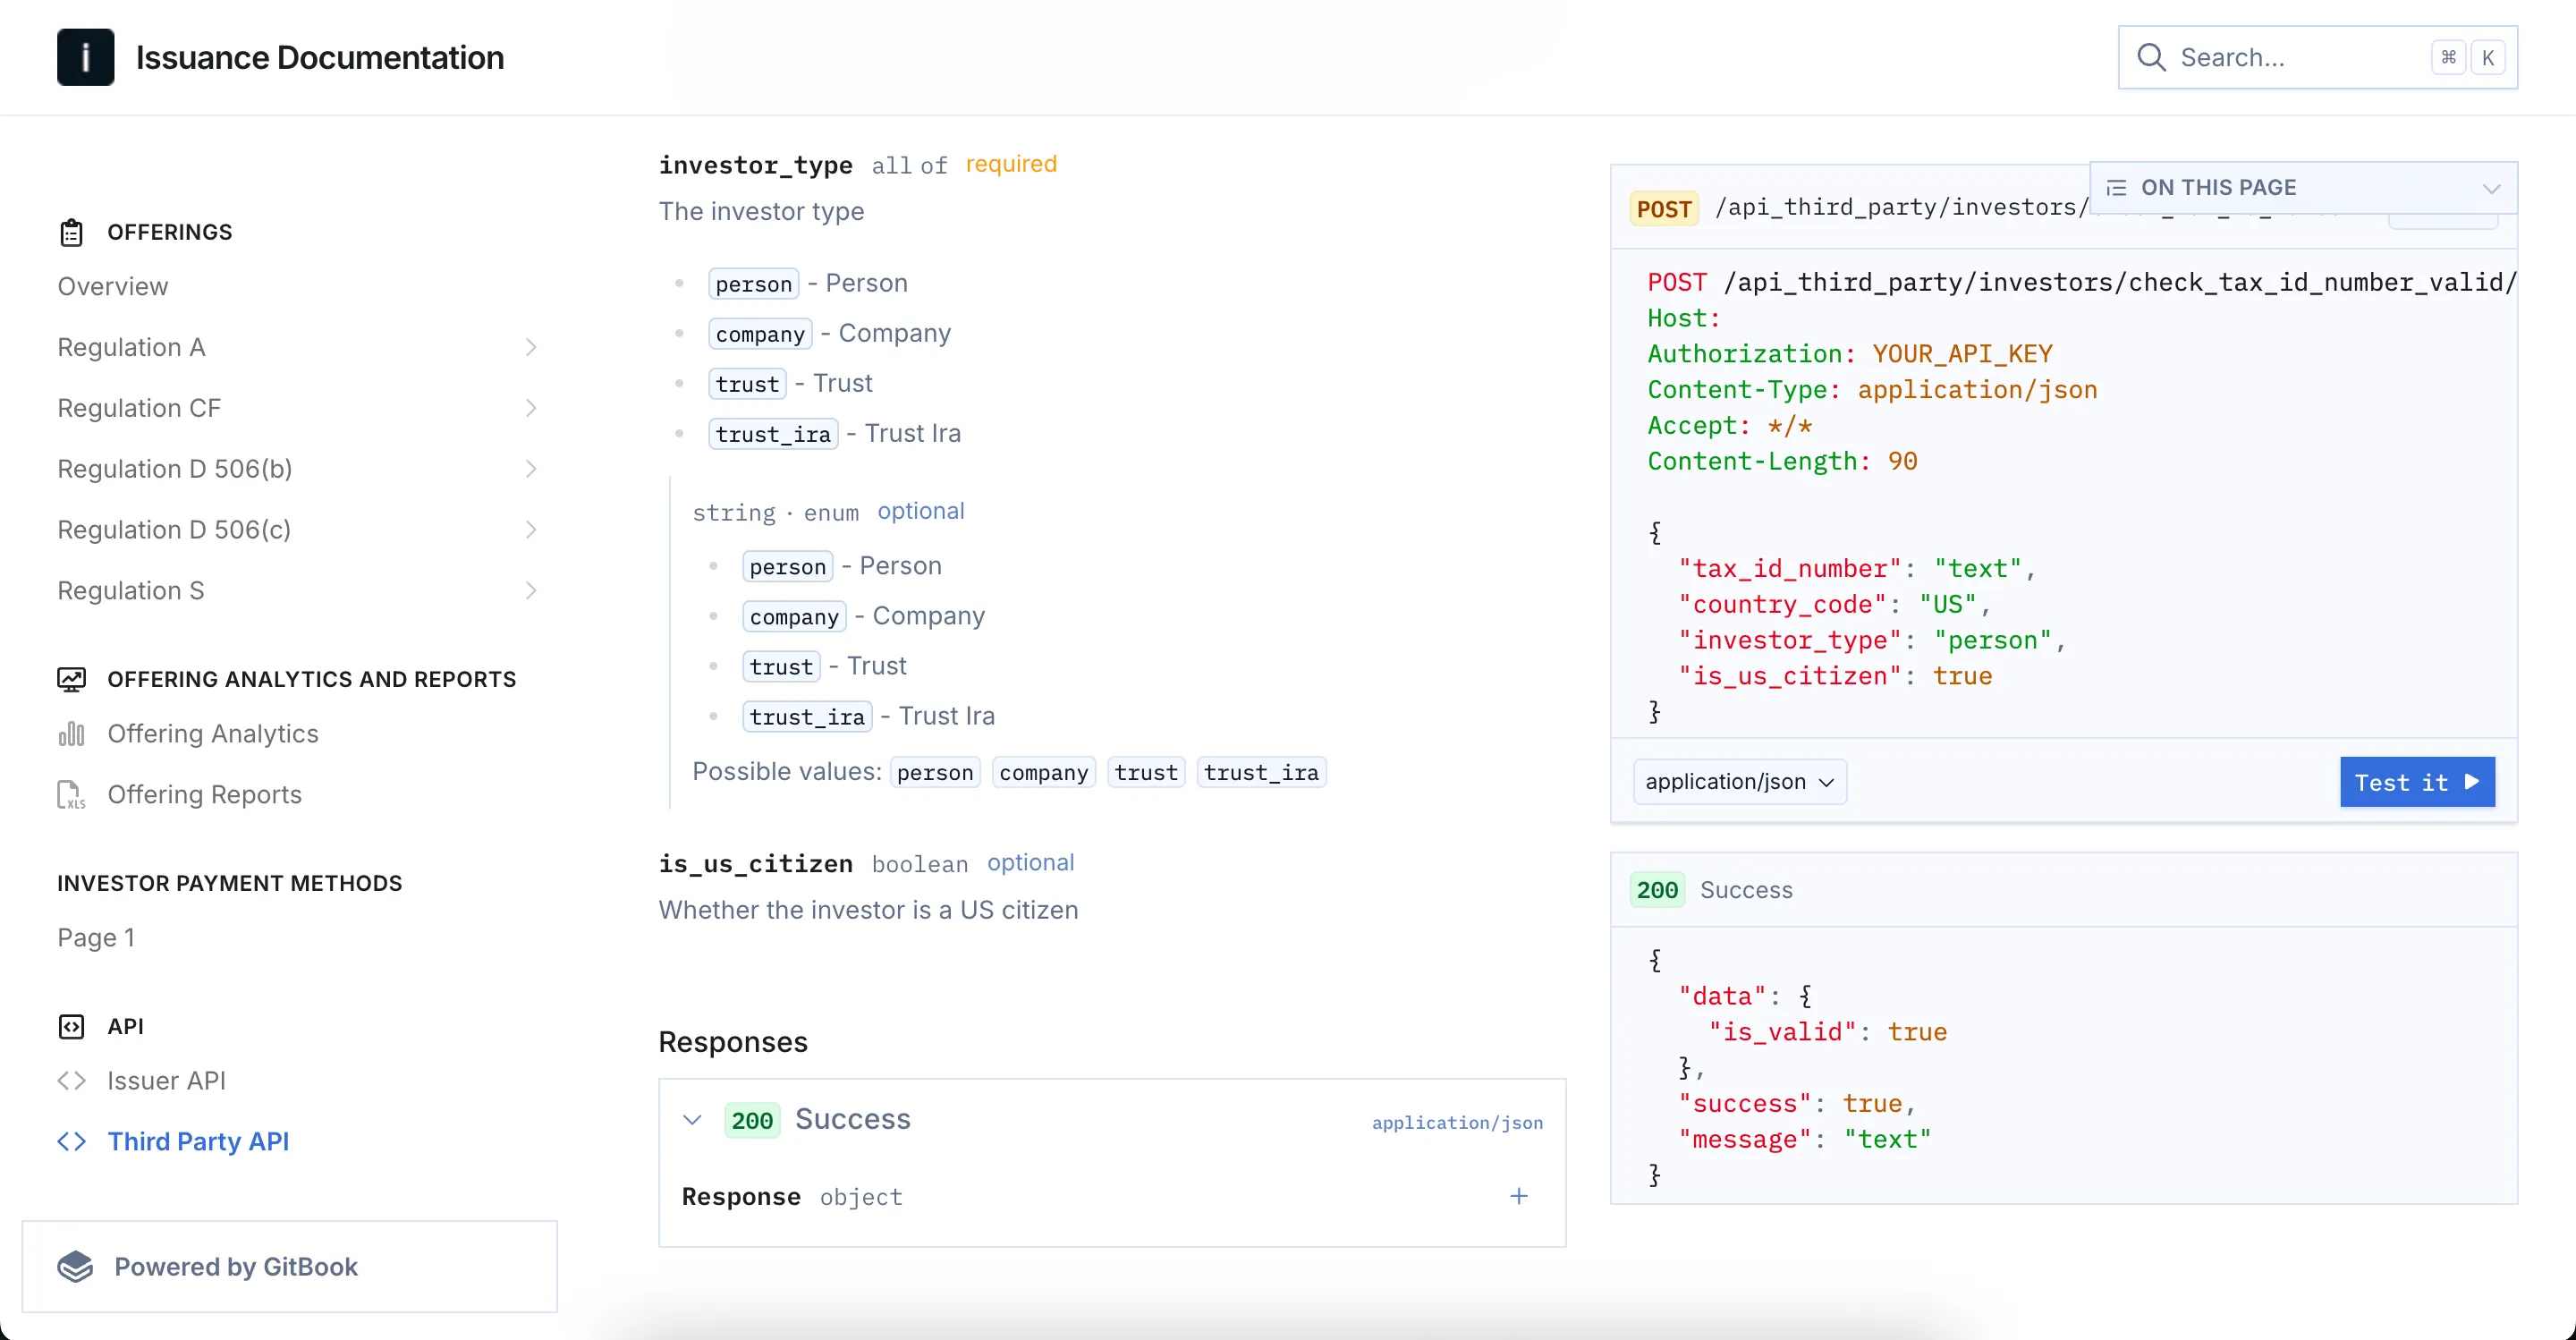Viewport: 2576px width, 1340px height.
Task: Expand Response object with plus icon
Action: tap(1519, 1196)
